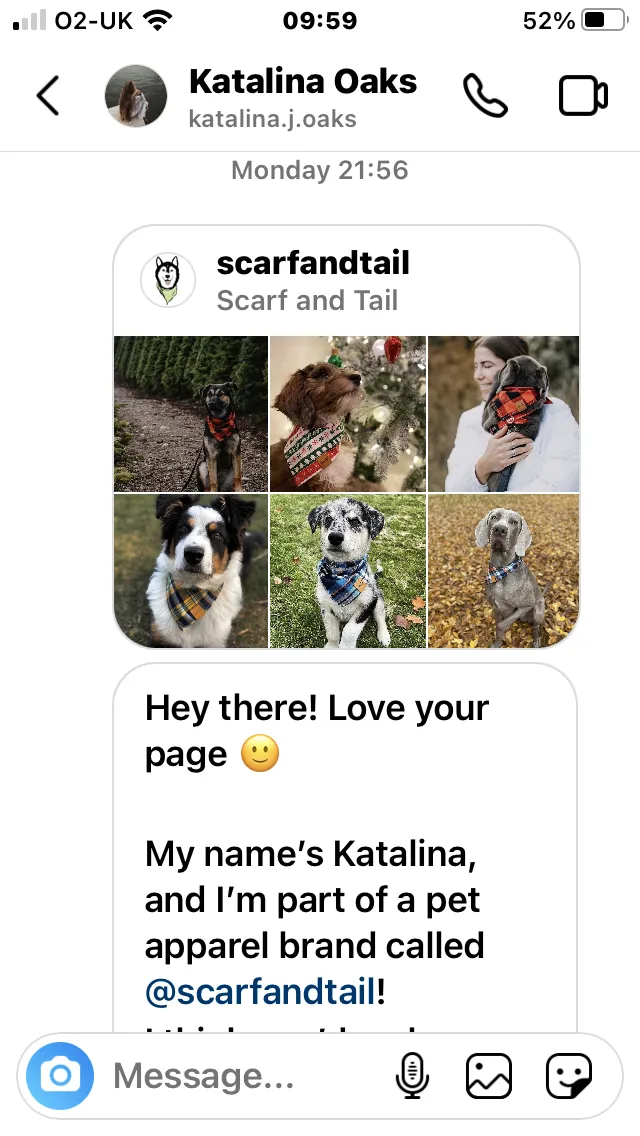Screen dimensions: 640x1136
Task: Open the camera from the message bar
Action: 60,1076
